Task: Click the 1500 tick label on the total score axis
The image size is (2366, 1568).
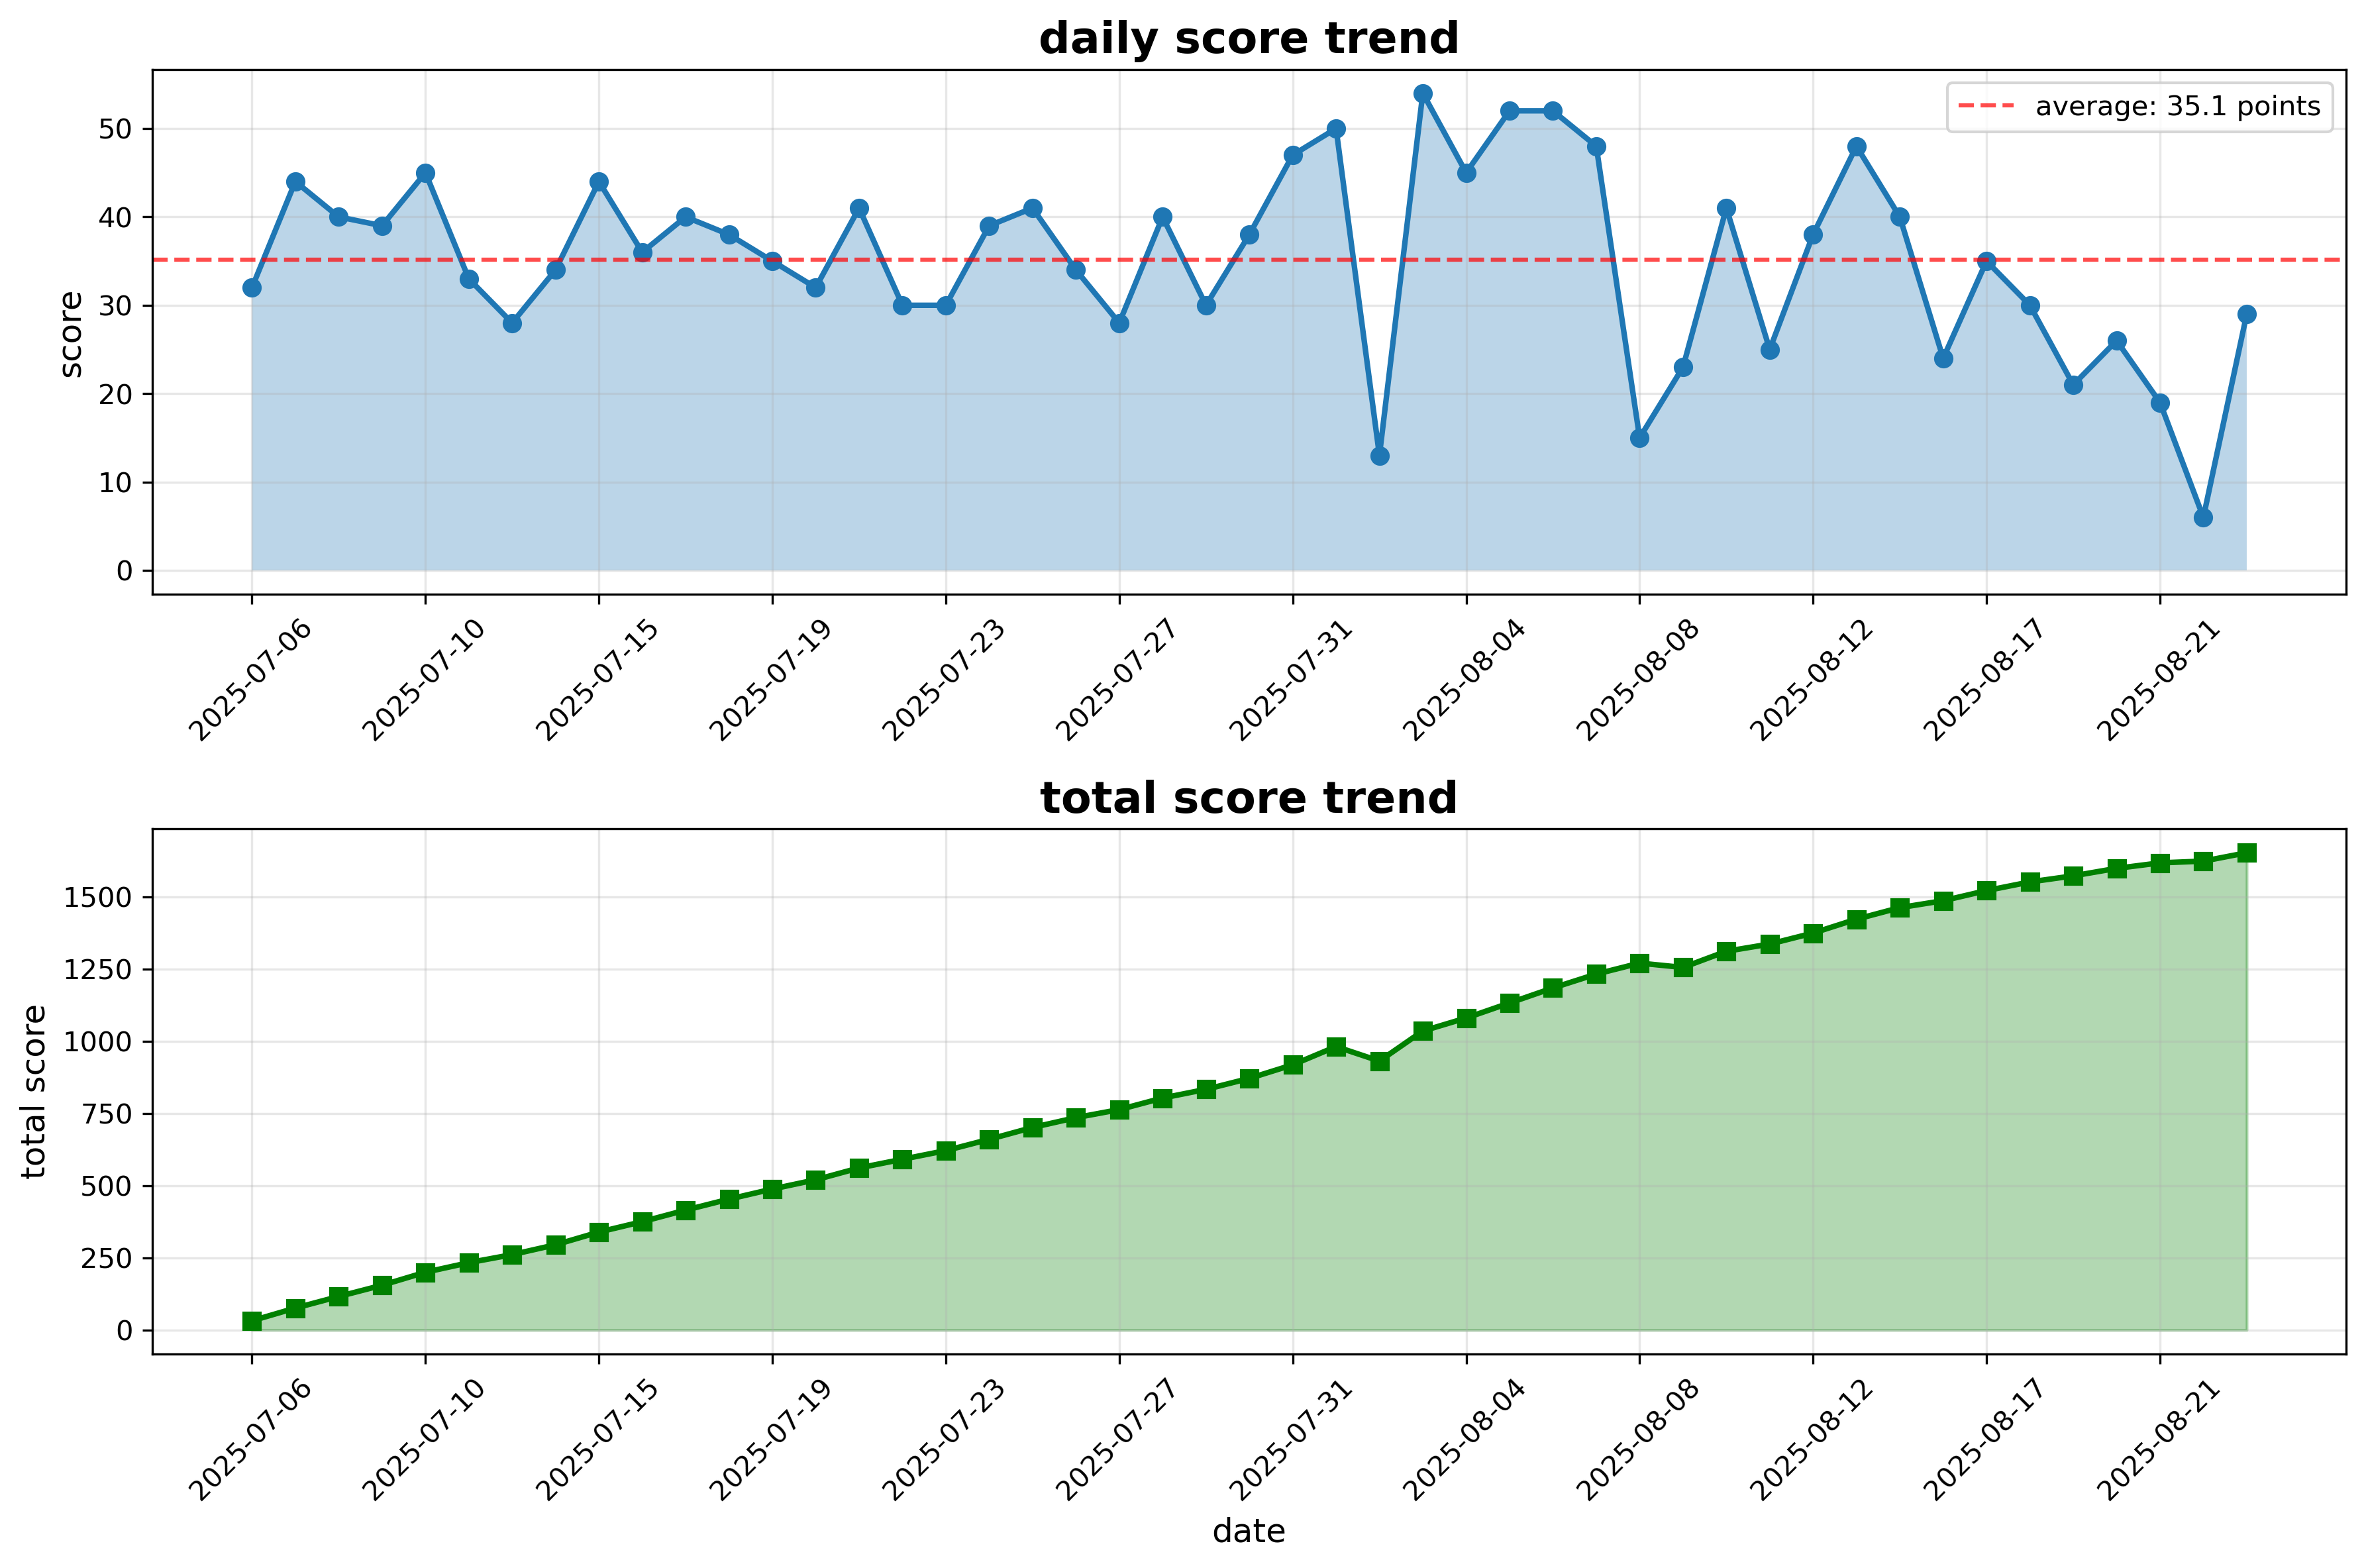Action: (x=97, y=898)
